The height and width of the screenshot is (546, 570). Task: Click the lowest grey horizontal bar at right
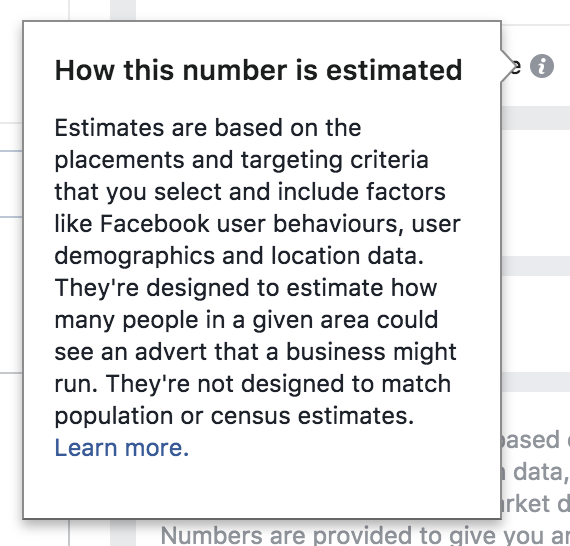[536, 382]
